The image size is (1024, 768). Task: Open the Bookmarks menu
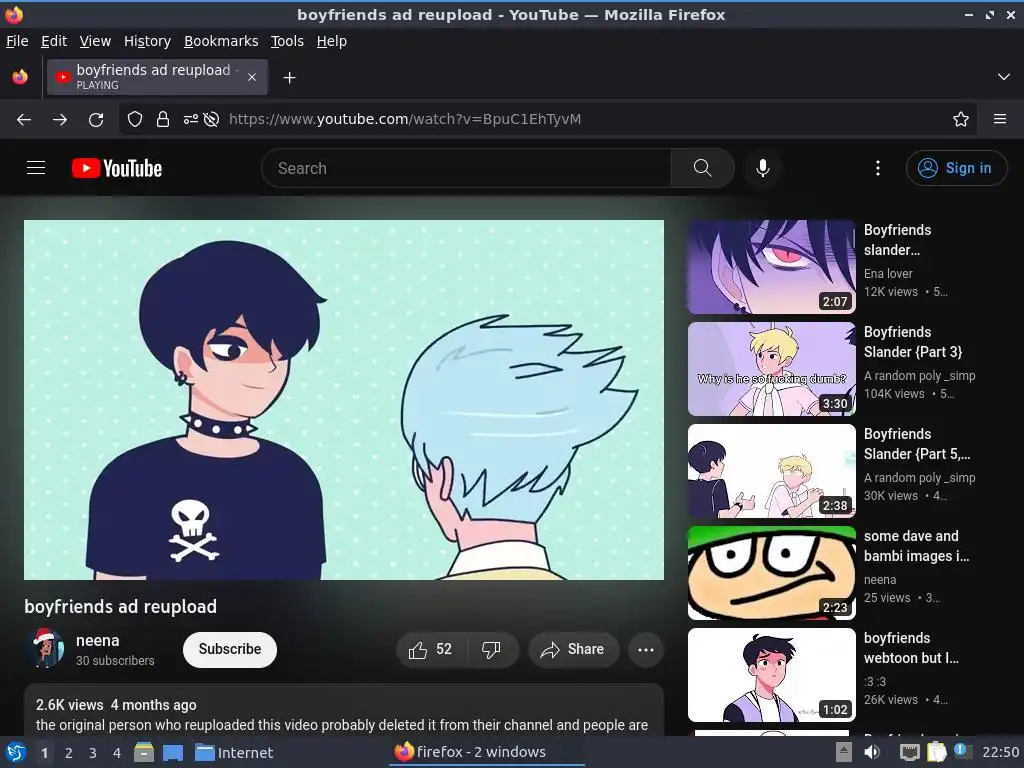coord(221,41)
